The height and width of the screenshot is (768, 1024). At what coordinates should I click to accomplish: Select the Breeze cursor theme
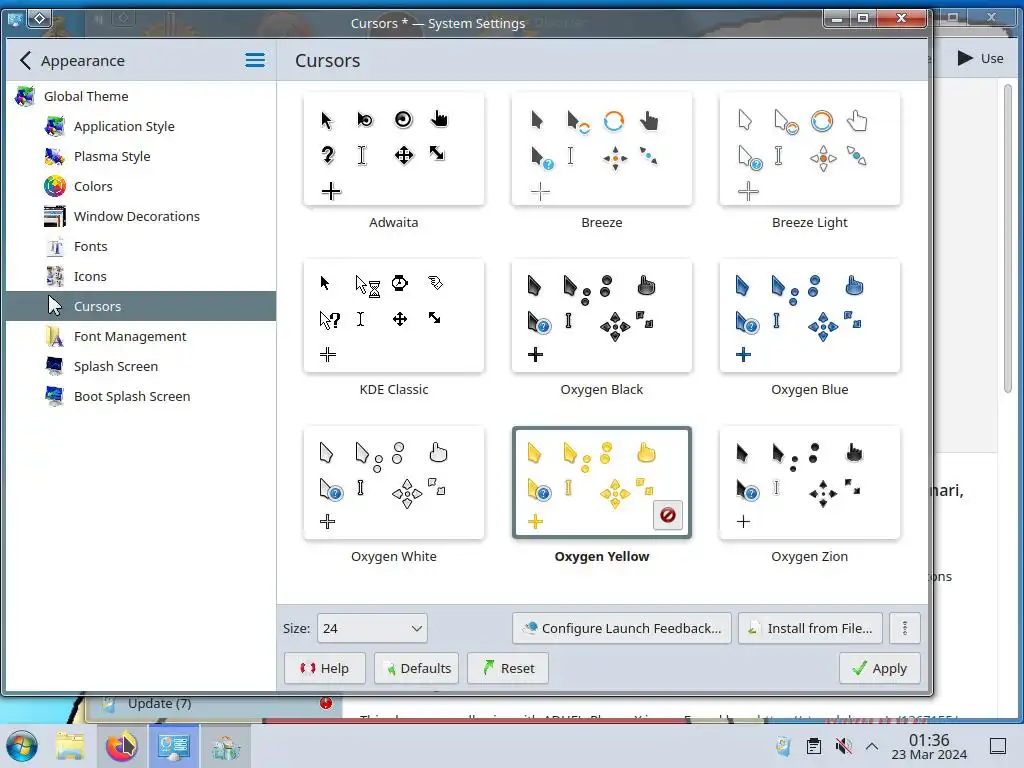pyautogui.click(x=601, y=149)
